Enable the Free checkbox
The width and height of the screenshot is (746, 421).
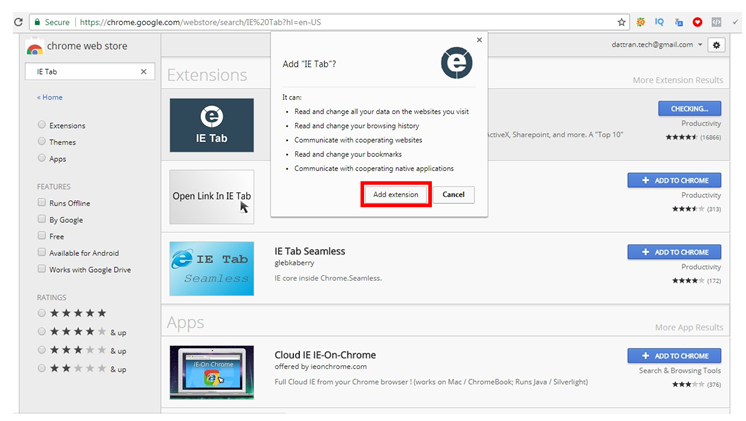pyautogui.click(x=42, y=235)
